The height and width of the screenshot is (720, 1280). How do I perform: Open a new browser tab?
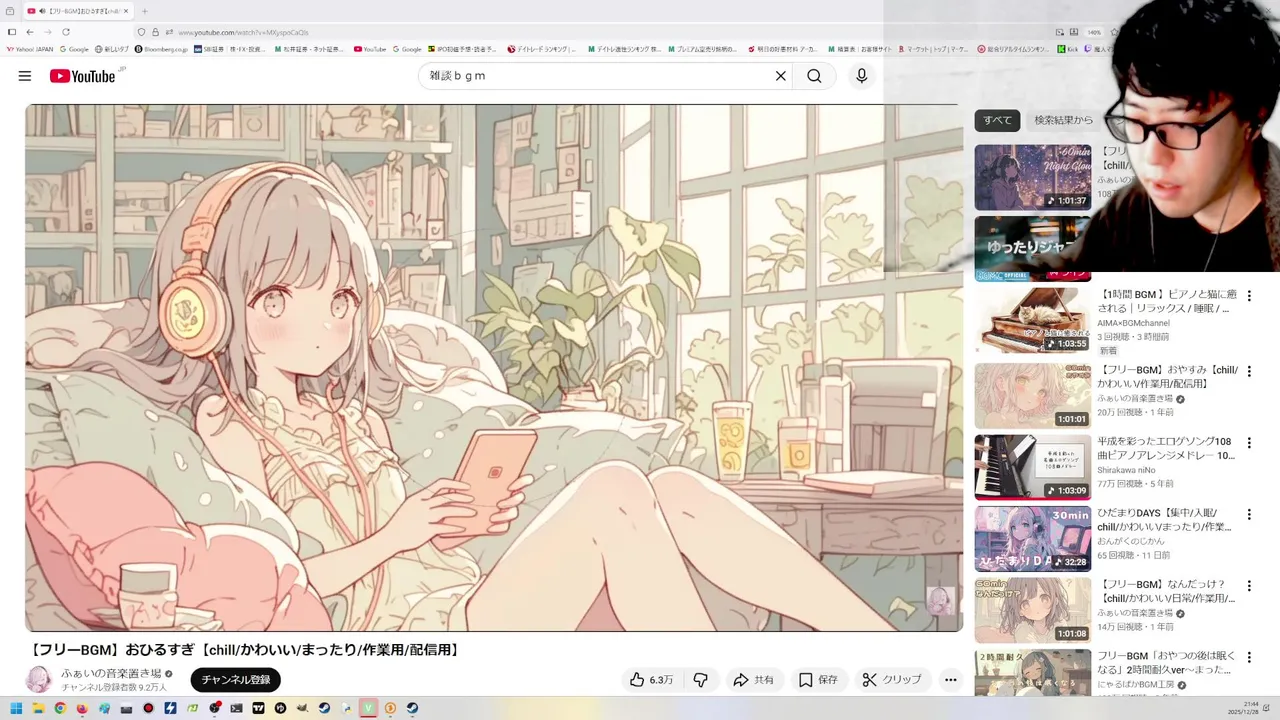[145, 11]
